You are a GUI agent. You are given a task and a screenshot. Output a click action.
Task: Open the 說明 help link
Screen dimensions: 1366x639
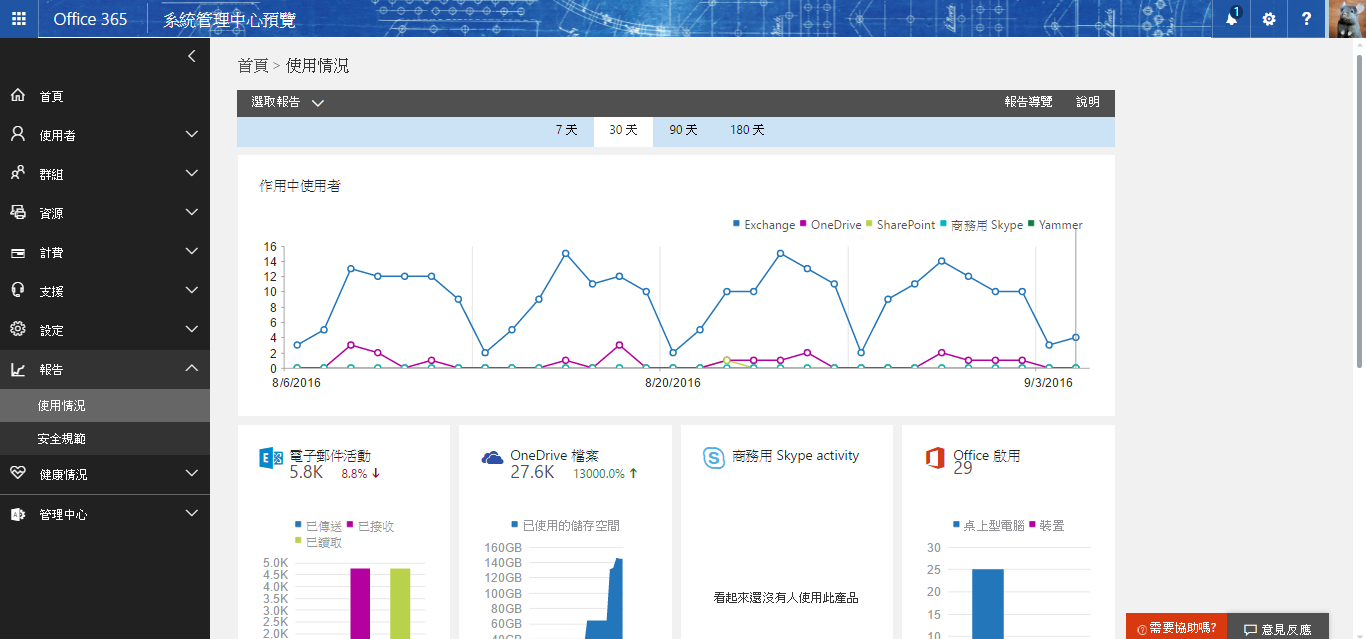tap(1088, 102)
